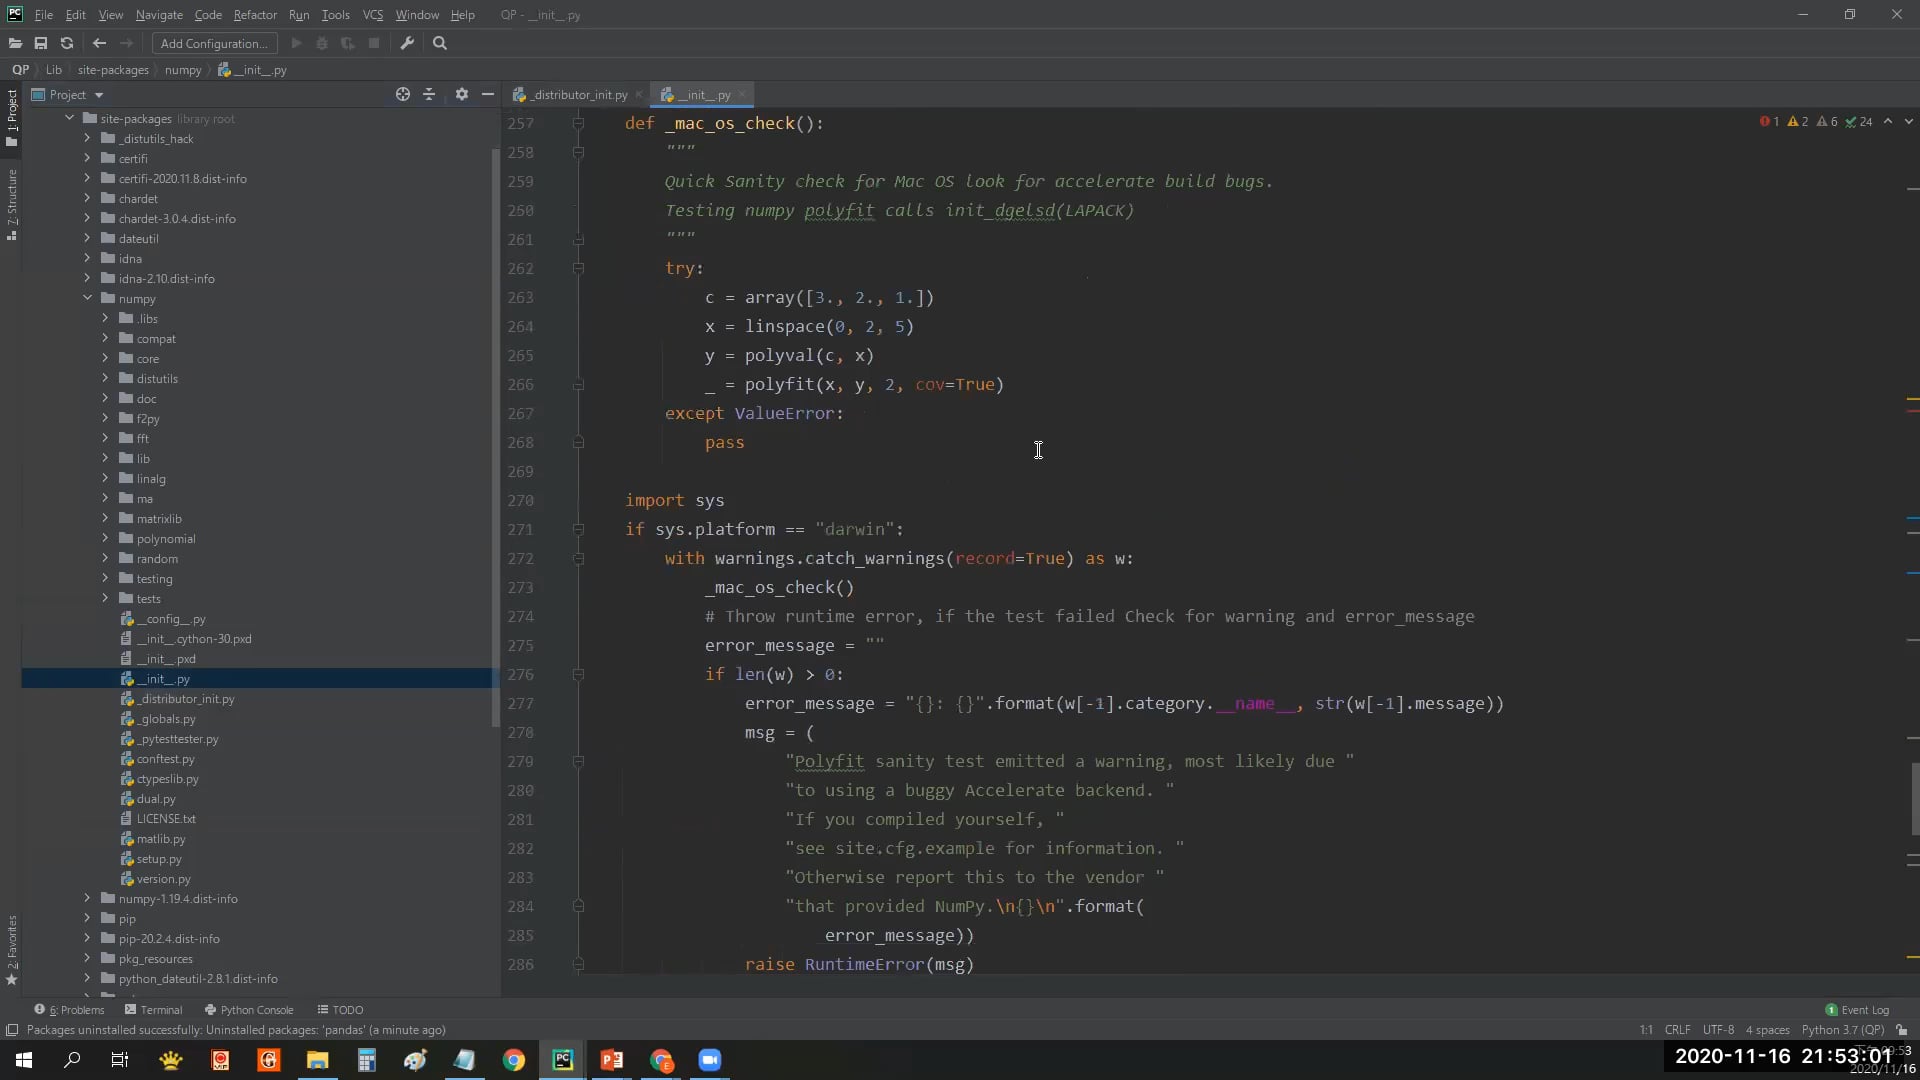Click the editor vertical scrollbar thumb
Viewport: 1920px width, 1080px height.
(1914, 798)
